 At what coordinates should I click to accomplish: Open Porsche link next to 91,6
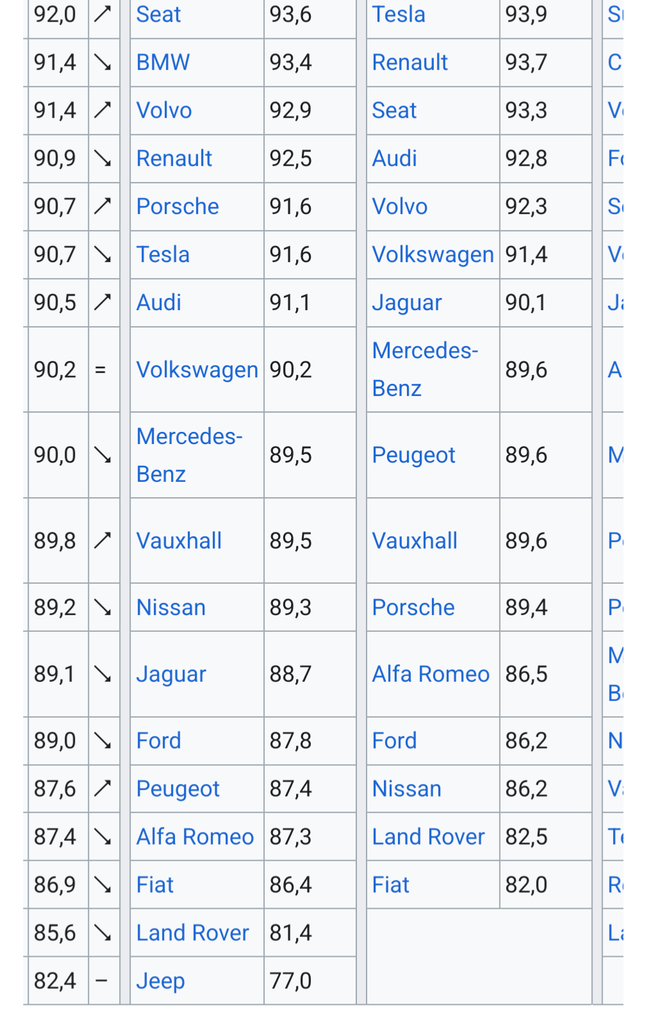177,206
